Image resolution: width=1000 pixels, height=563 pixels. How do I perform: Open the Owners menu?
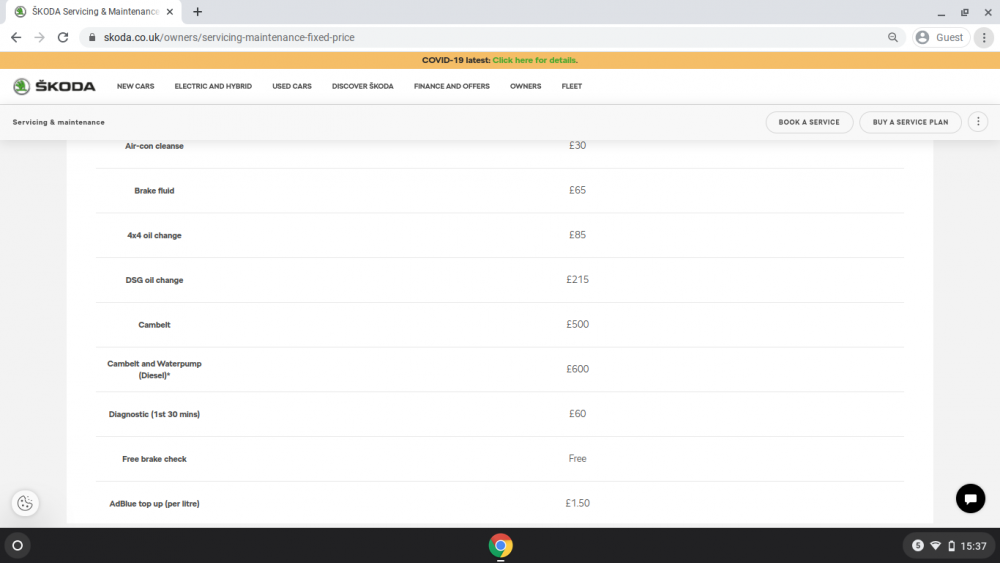pyautogui.click(x=526, y=86)
